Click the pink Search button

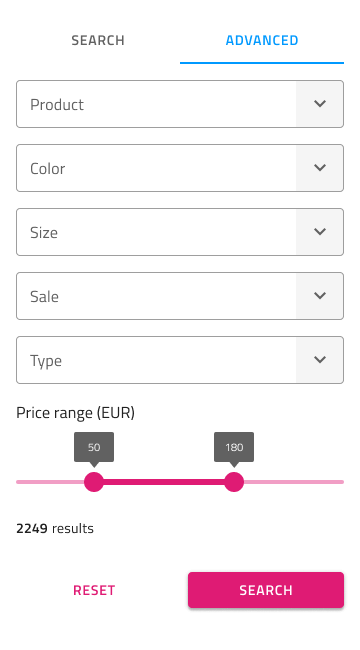point(266,590)
